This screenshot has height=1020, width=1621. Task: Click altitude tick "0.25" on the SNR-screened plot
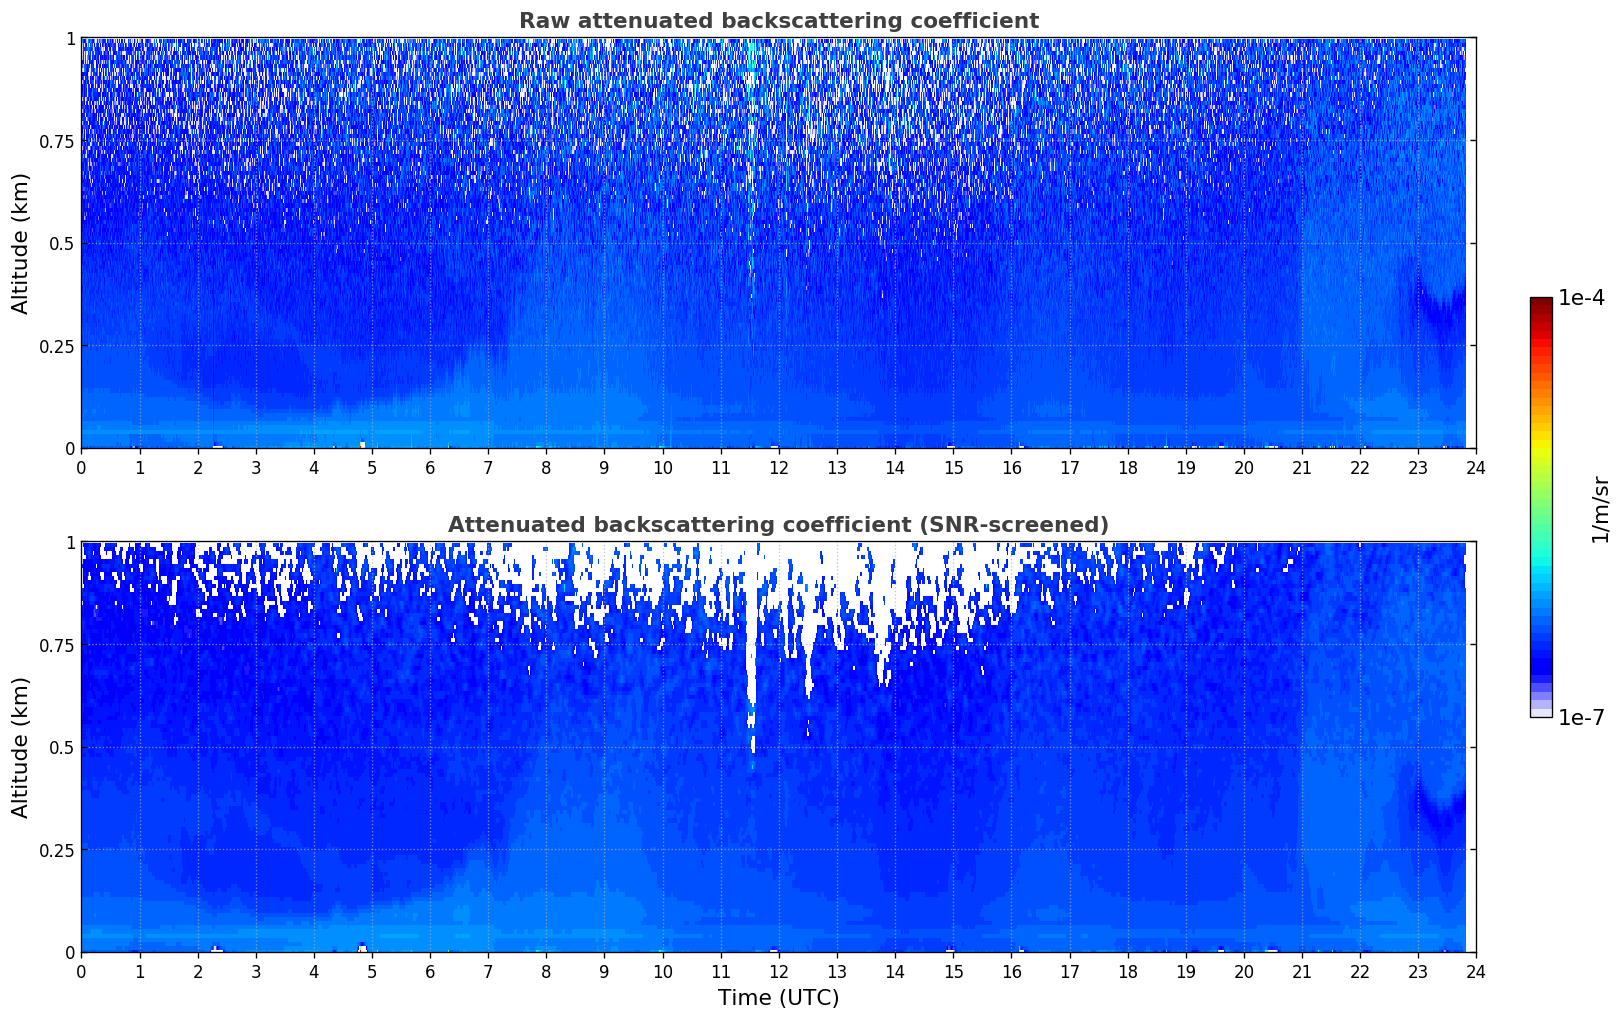57,850
